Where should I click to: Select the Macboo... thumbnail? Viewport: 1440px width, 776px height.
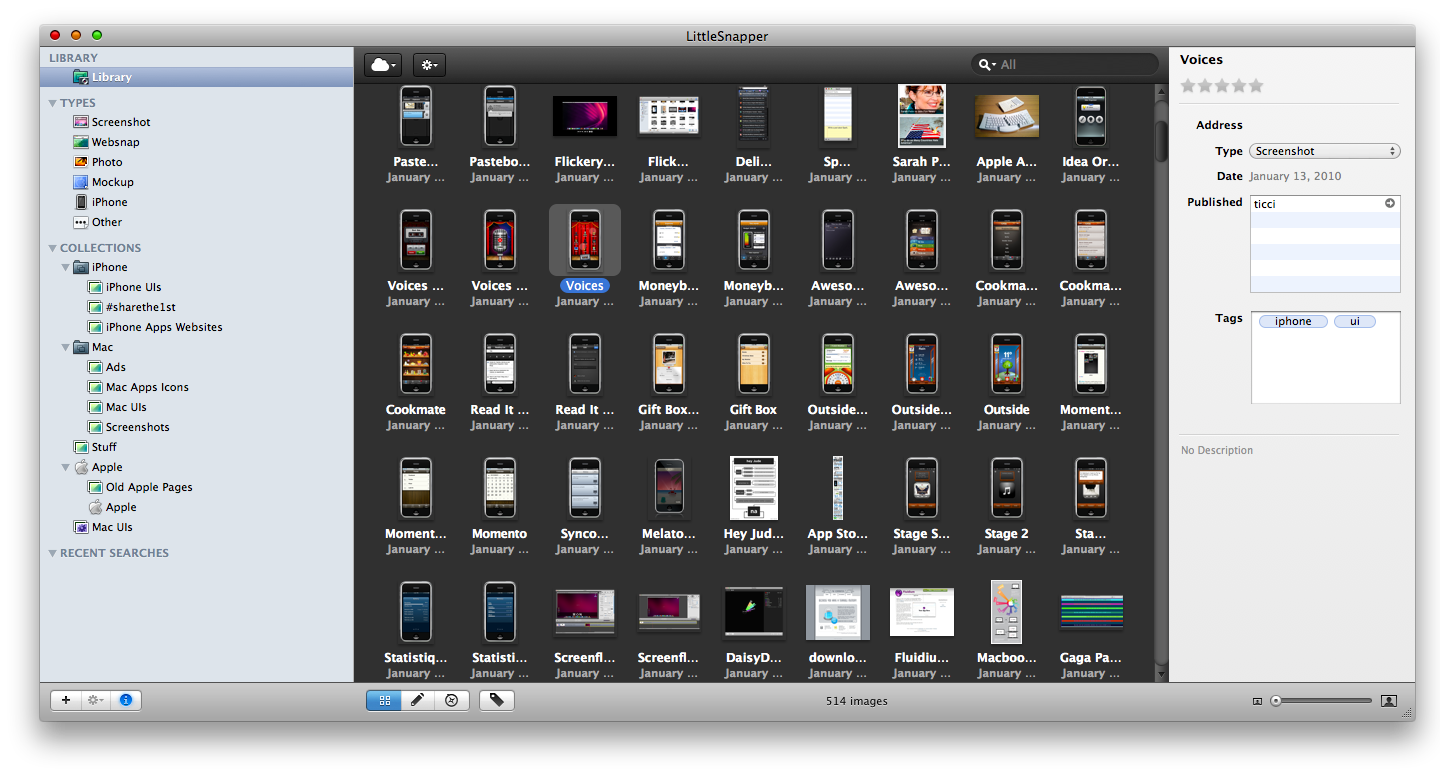click(1006, 612)
